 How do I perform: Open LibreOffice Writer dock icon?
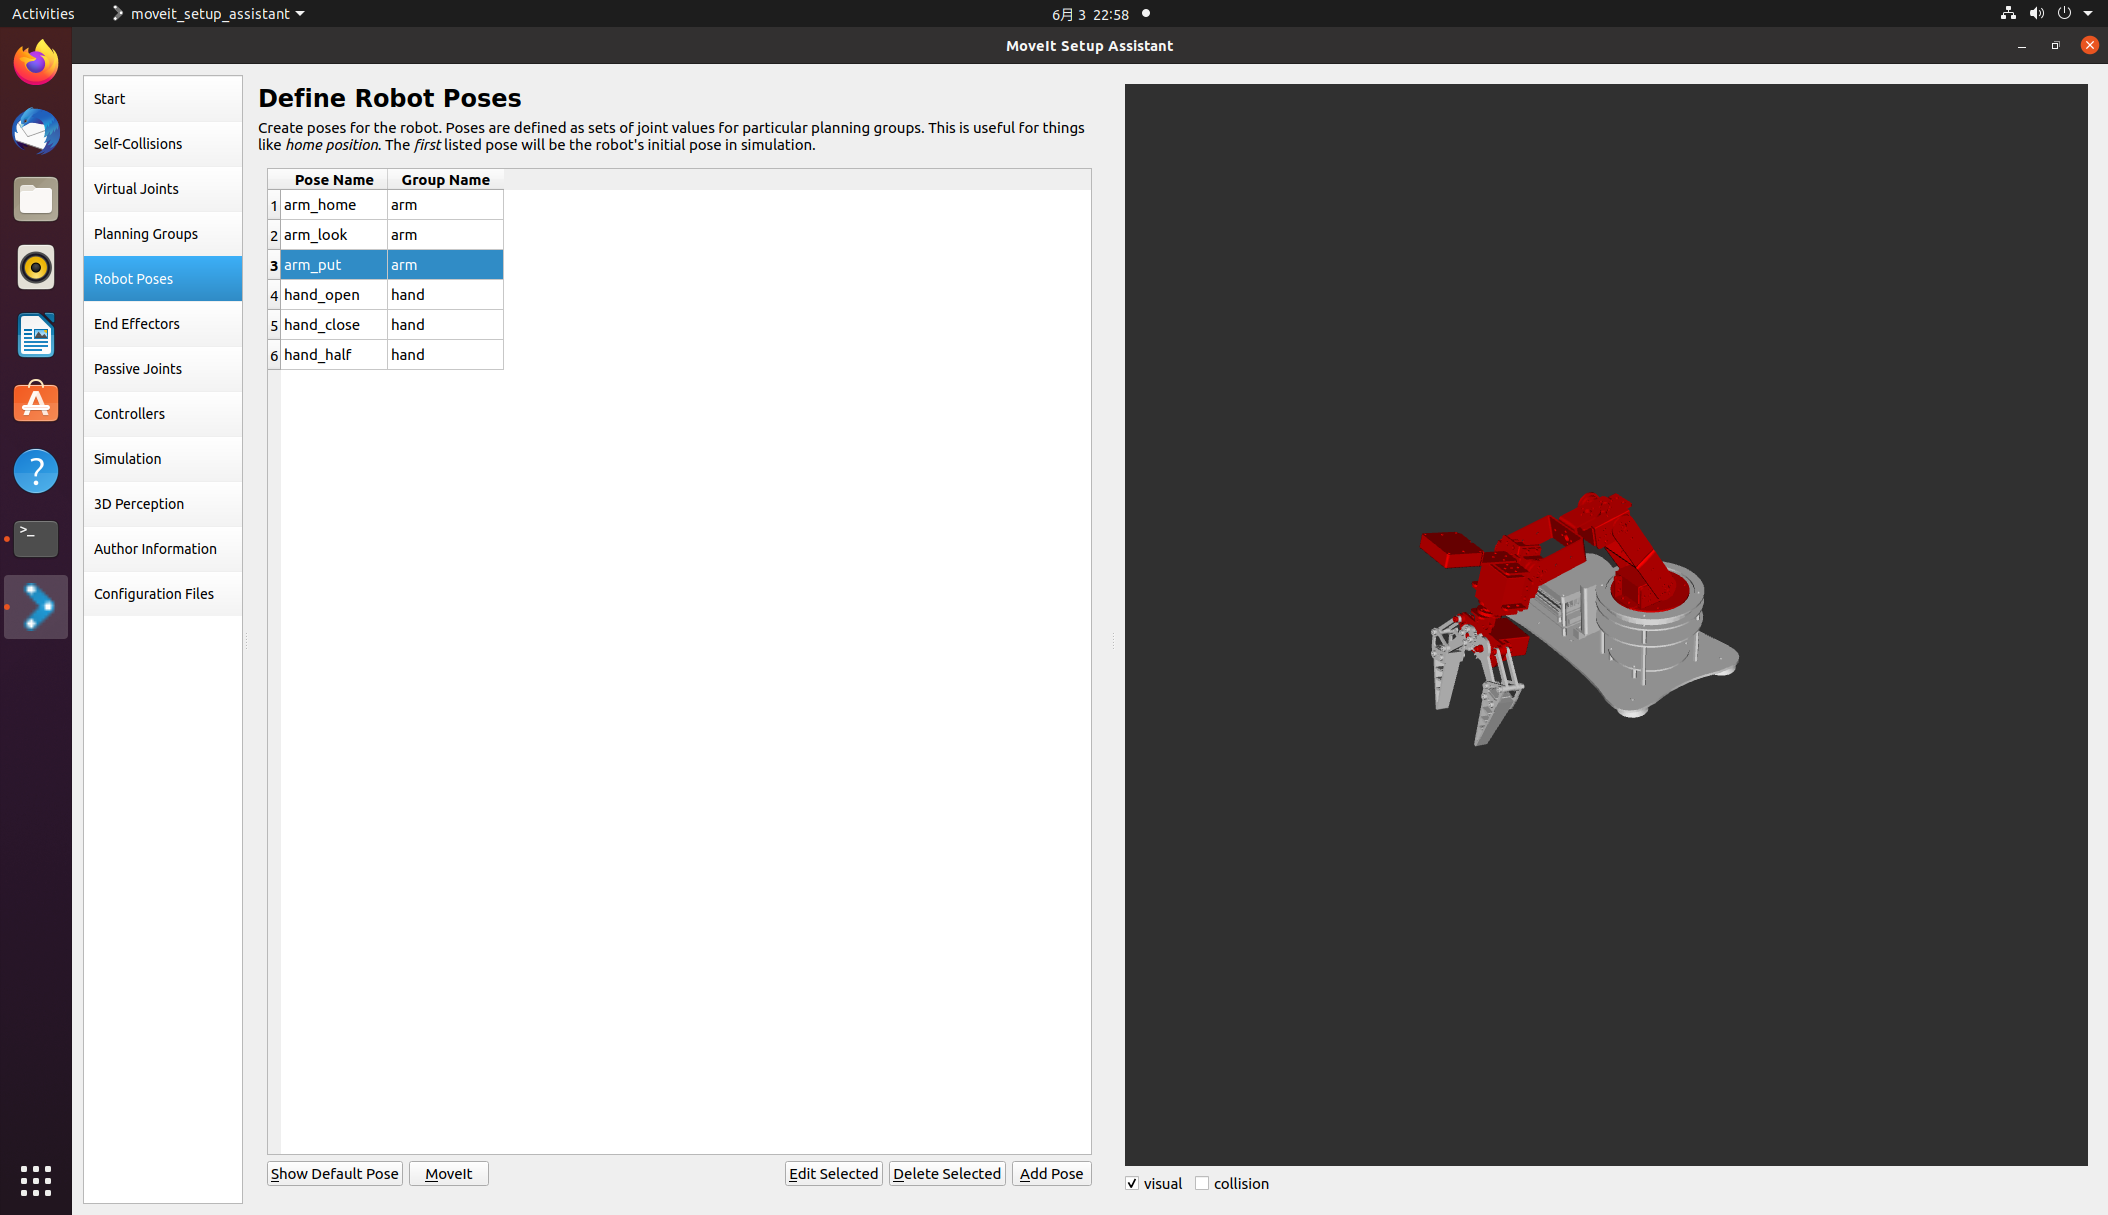pyautogui.click(x=36, y=335)
